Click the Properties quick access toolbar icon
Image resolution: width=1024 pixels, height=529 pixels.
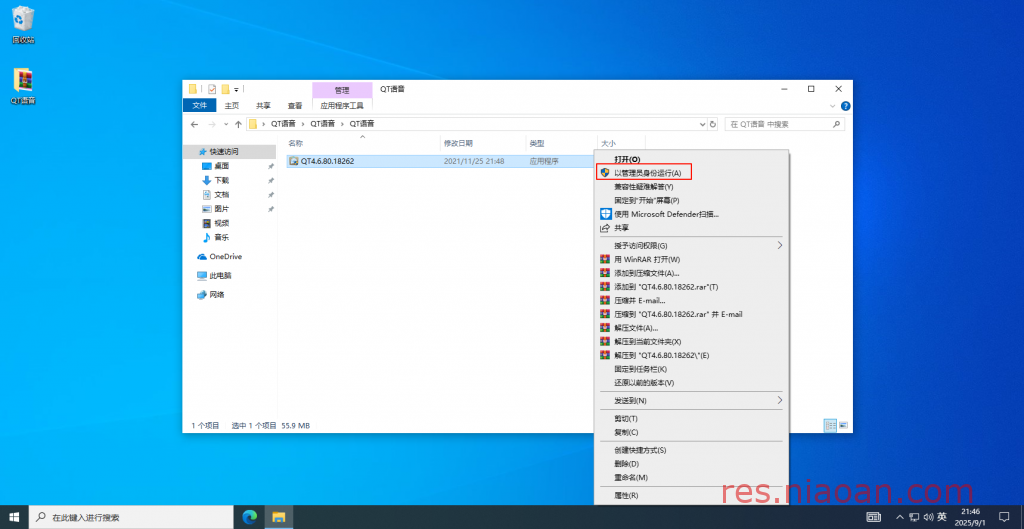pyautogui.click(x=212, y=89)
